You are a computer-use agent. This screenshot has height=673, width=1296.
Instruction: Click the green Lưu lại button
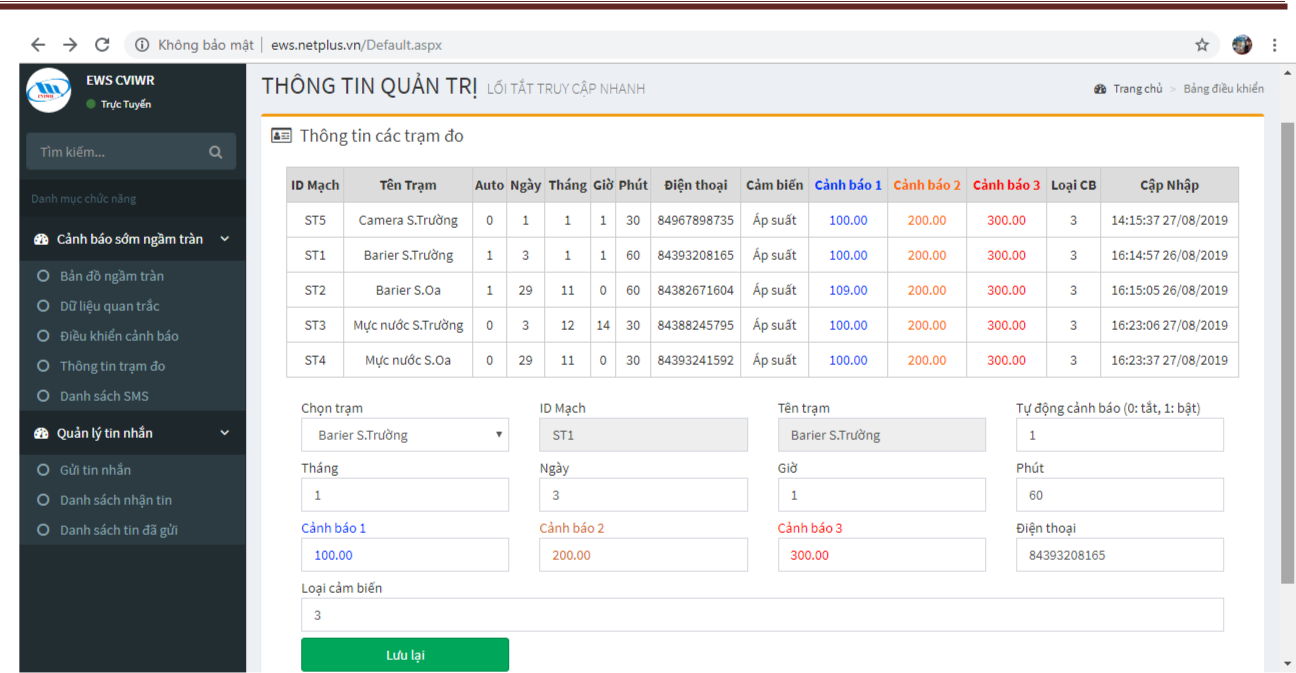[x=405, y=655]
